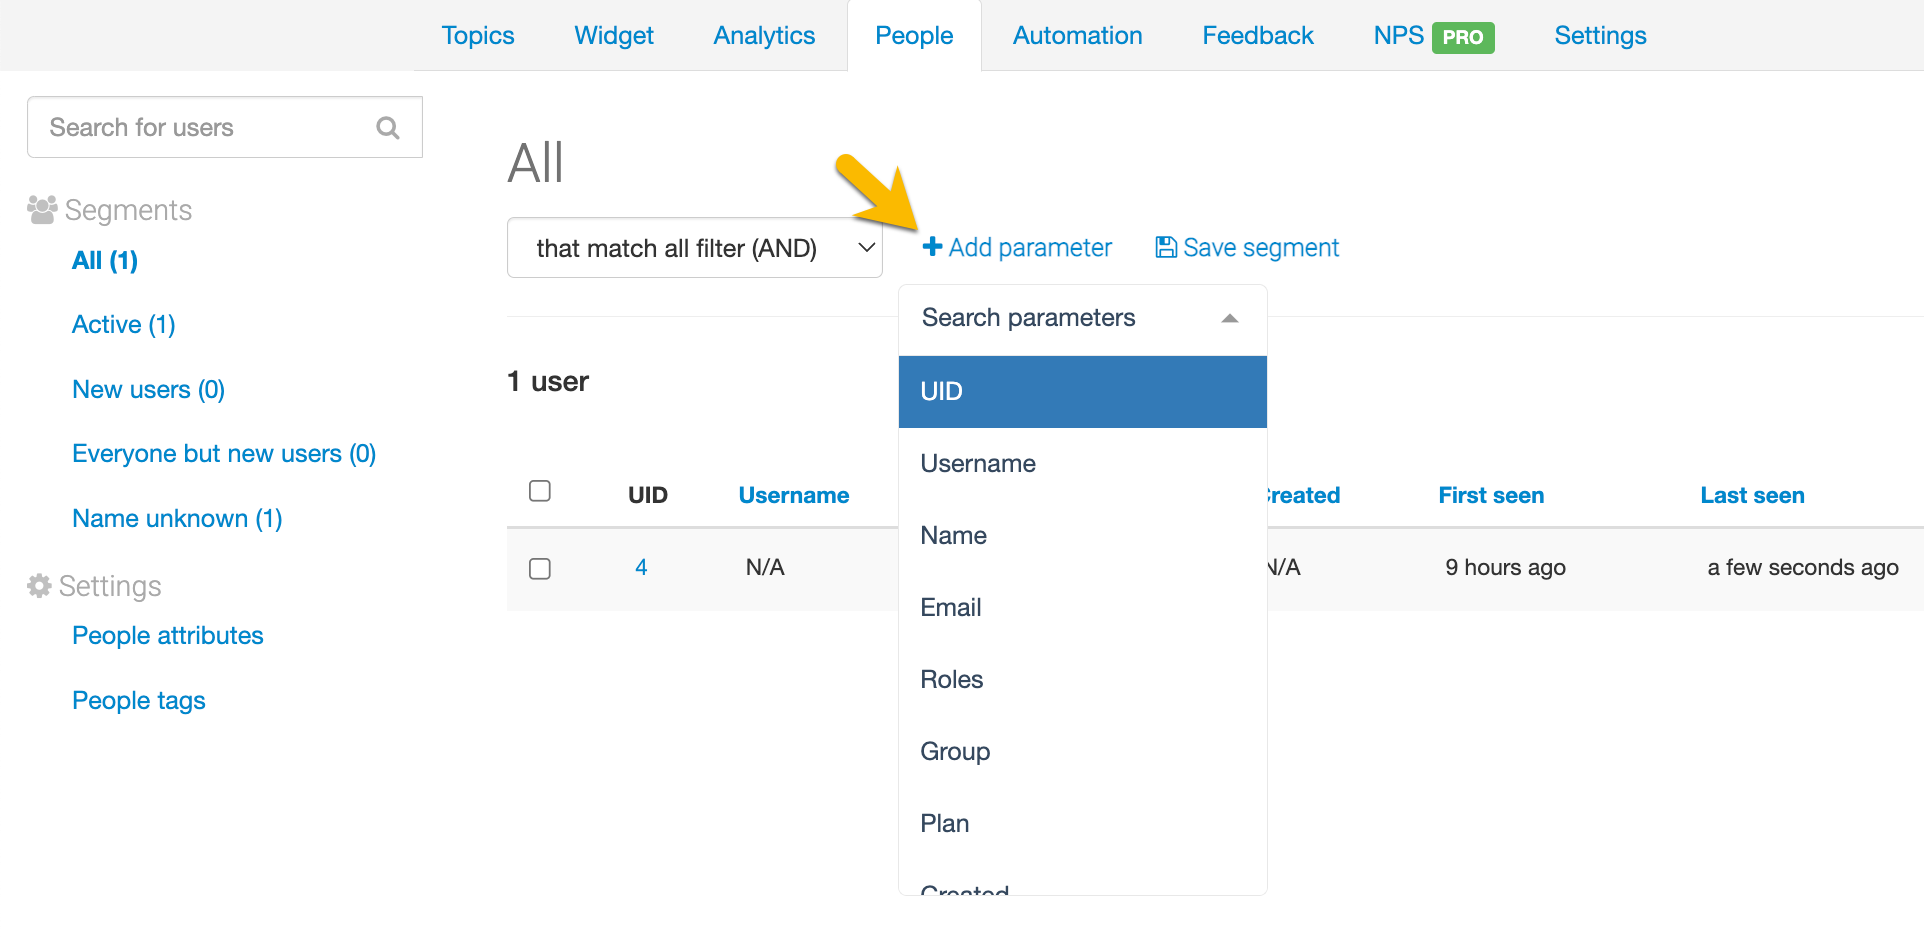Click the magnifier icon in user search
1924x940 pixels.
coord(388,128)
